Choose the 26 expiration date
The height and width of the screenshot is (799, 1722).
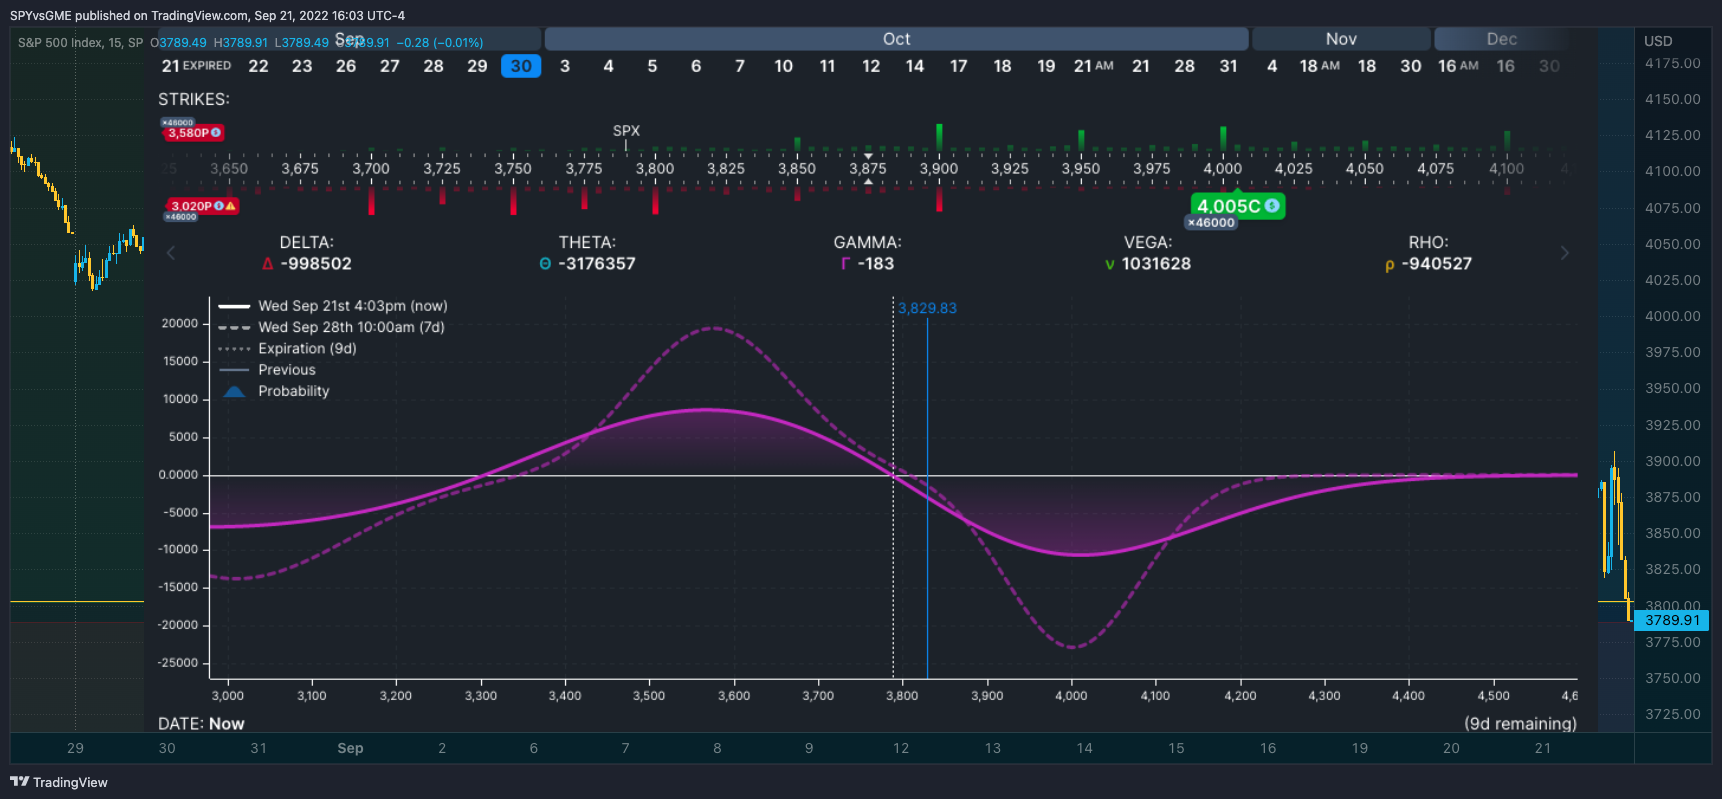tap(346, 66)
